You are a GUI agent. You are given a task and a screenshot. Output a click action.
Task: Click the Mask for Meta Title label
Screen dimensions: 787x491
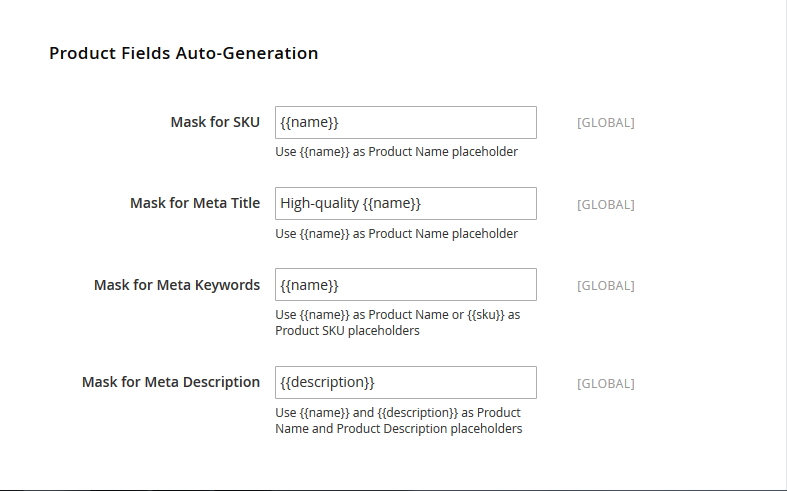tap(195, 203)
